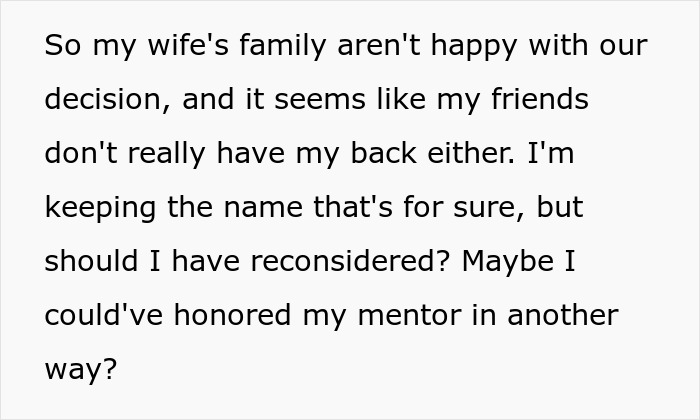Click the final word "way?"

point(81,370)
